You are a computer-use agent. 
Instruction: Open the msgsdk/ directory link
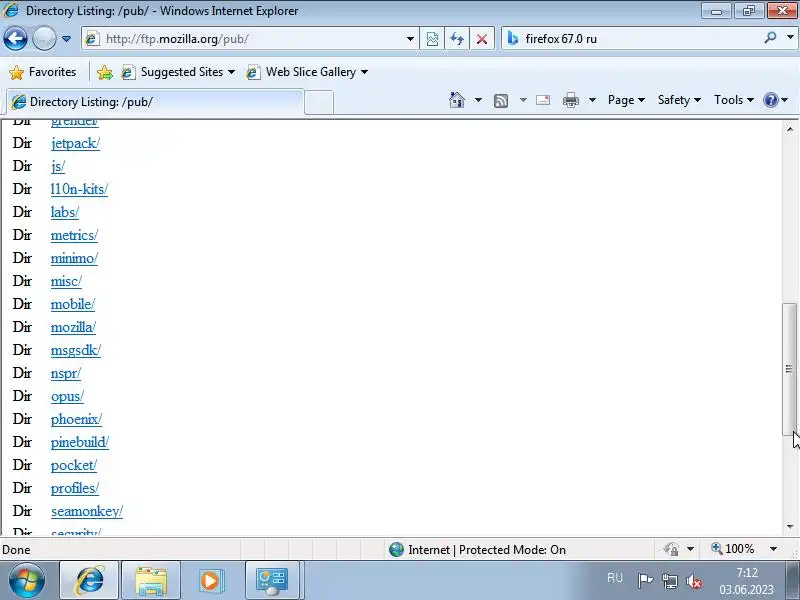76,350
